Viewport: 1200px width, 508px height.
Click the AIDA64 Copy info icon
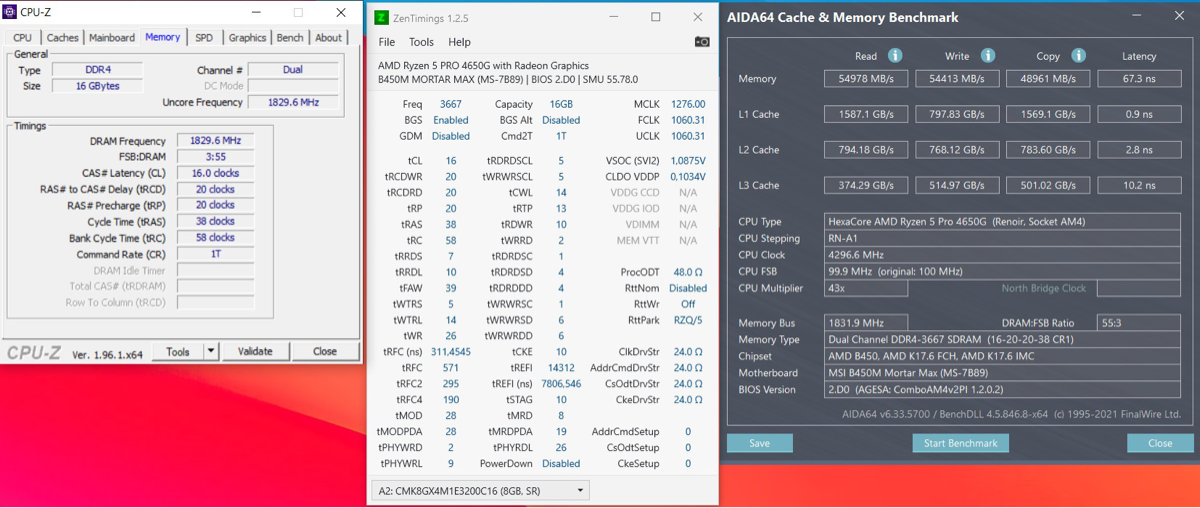1078,56
